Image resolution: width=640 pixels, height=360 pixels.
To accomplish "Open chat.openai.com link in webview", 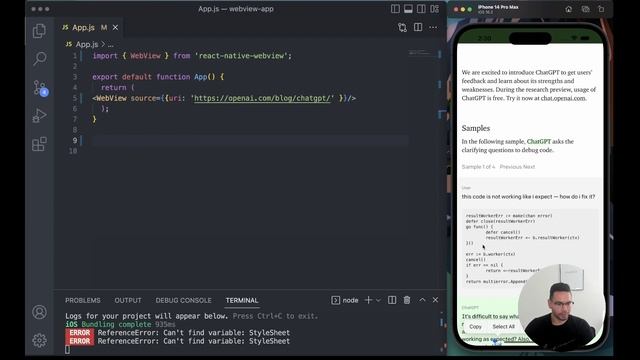I will (x=563, y=98).
